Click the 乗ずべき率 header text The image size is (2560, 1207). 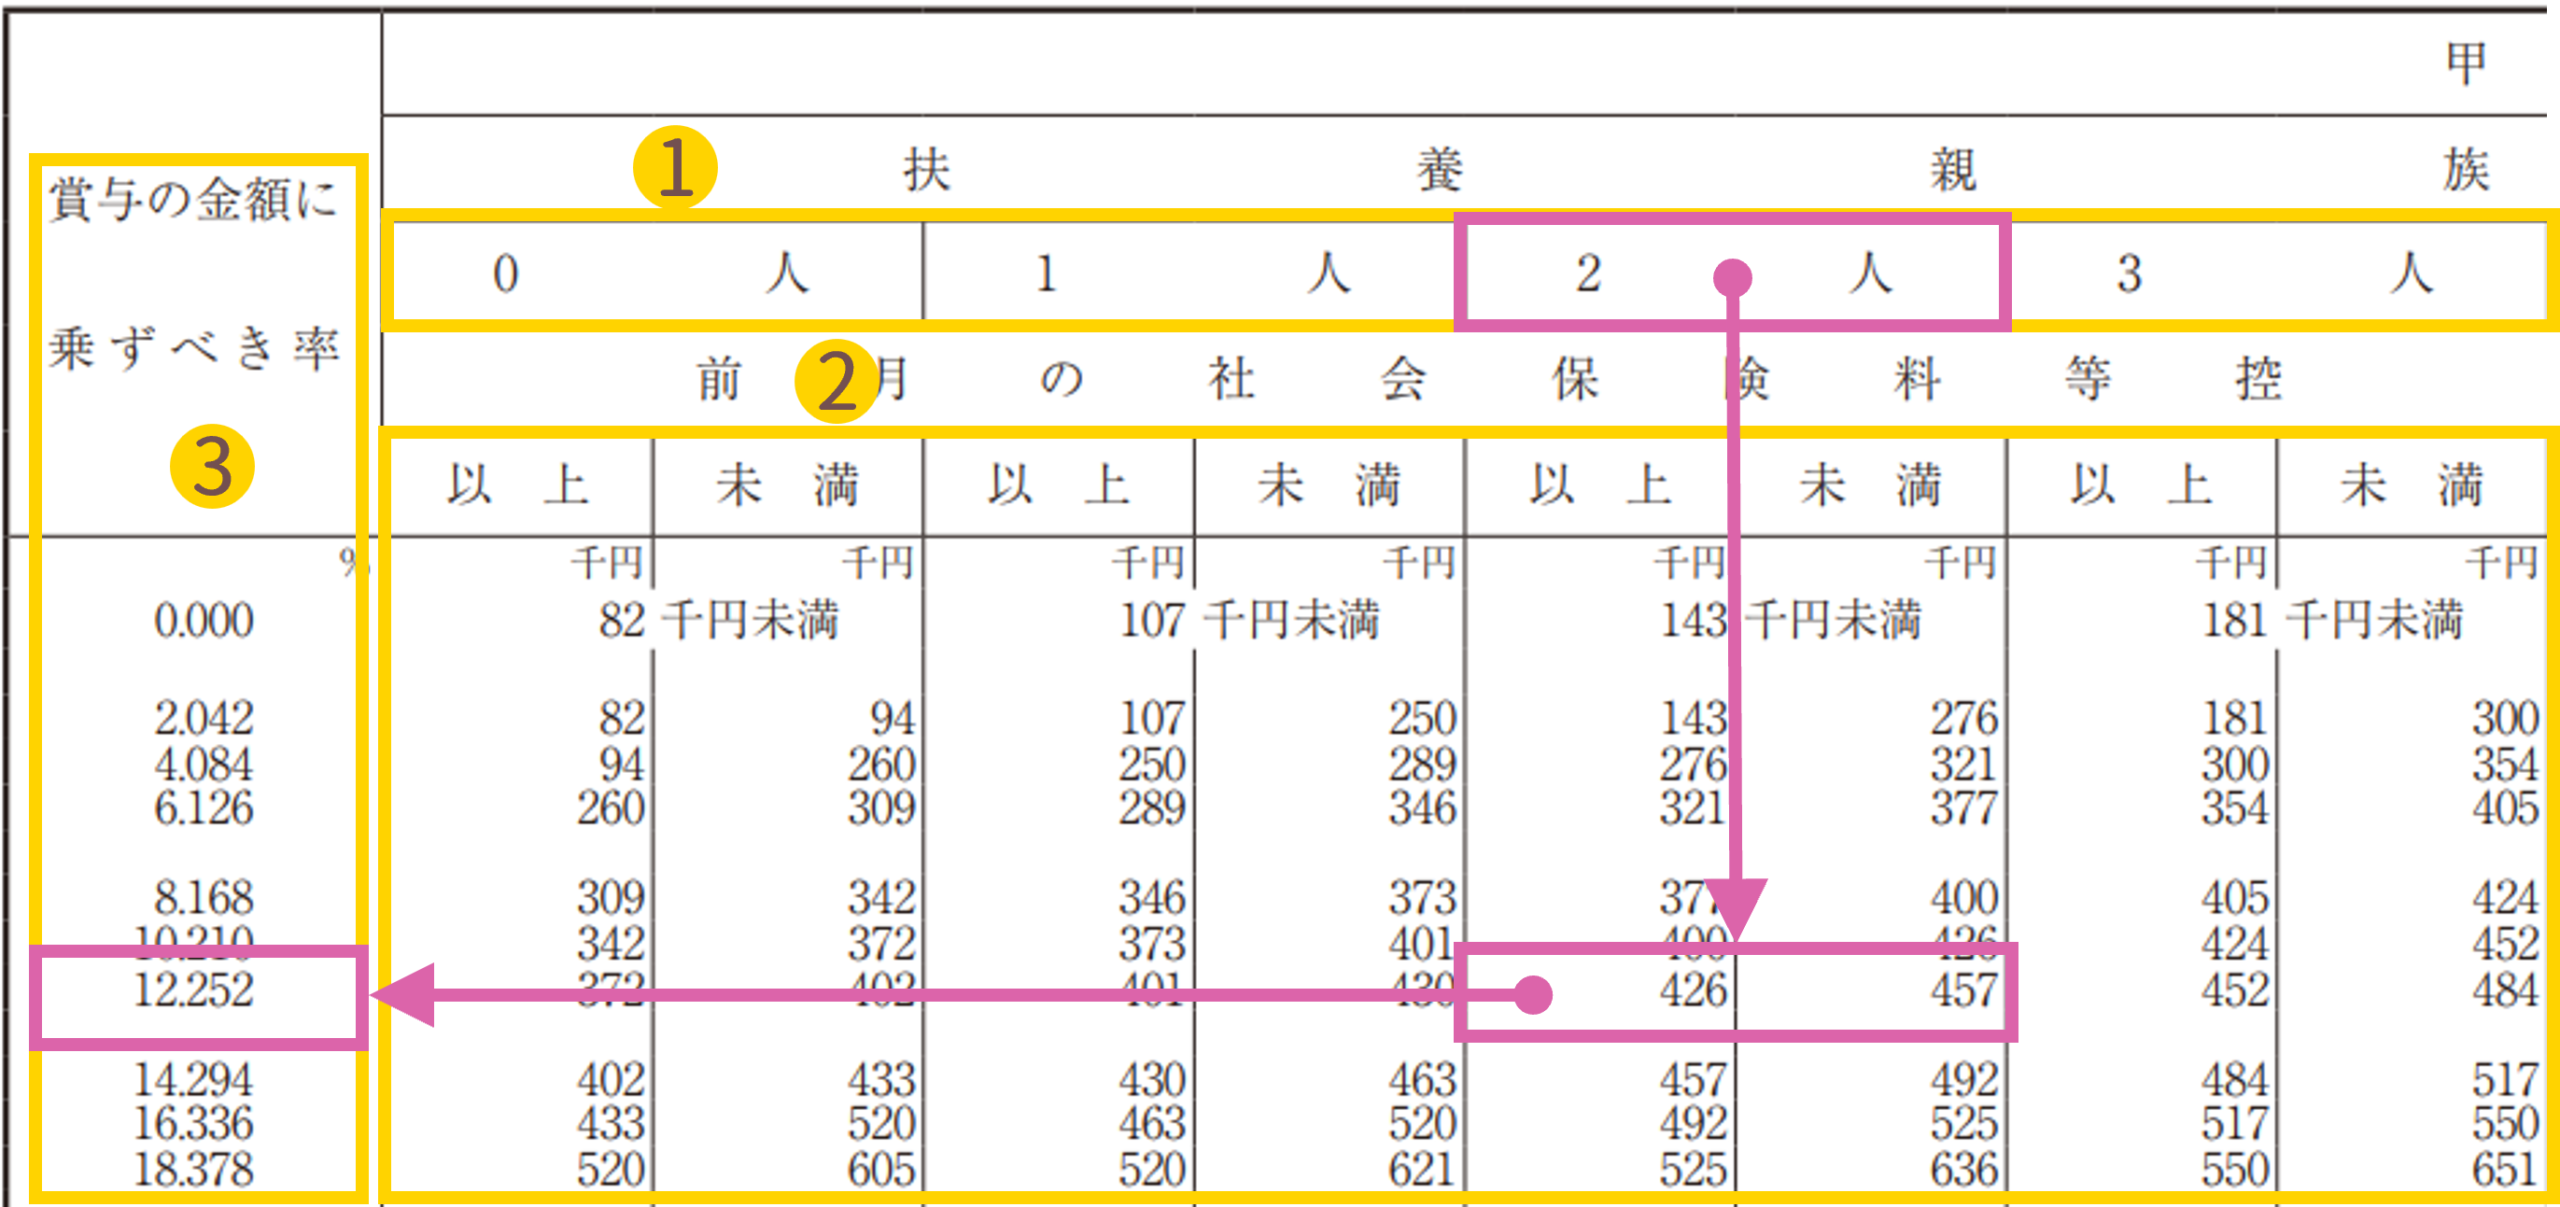point(194,349)
